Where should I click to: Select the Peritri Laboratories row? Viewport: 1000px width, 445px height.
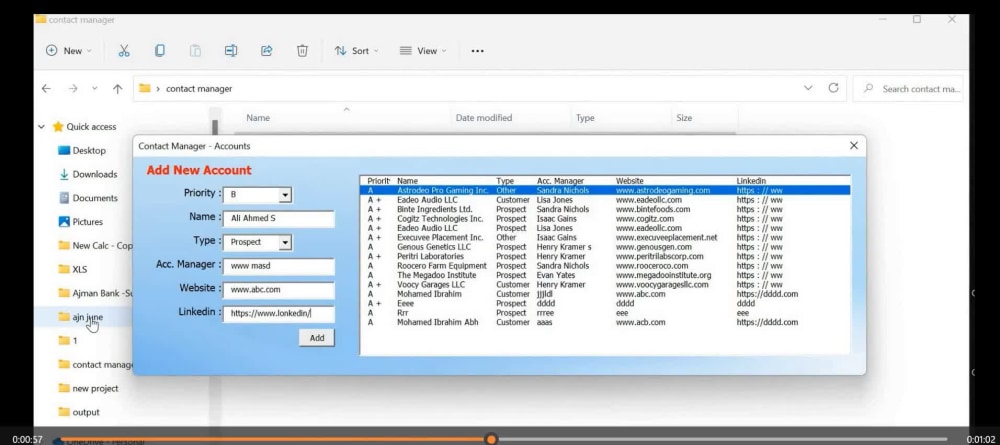pos(605,256)
